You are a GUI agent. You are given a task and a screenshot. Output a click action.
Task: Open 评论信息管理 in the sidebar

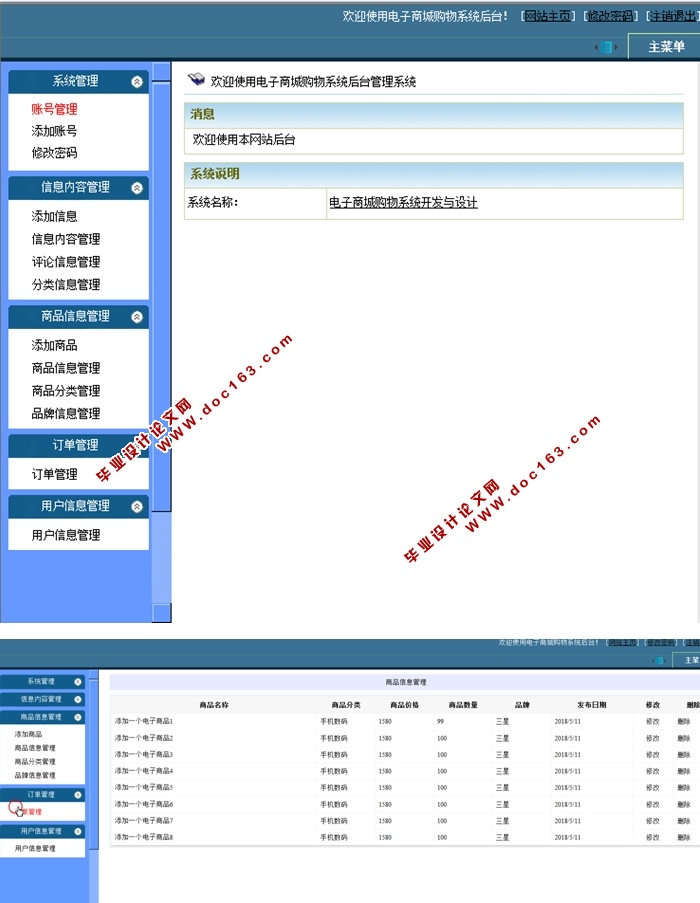66,262
